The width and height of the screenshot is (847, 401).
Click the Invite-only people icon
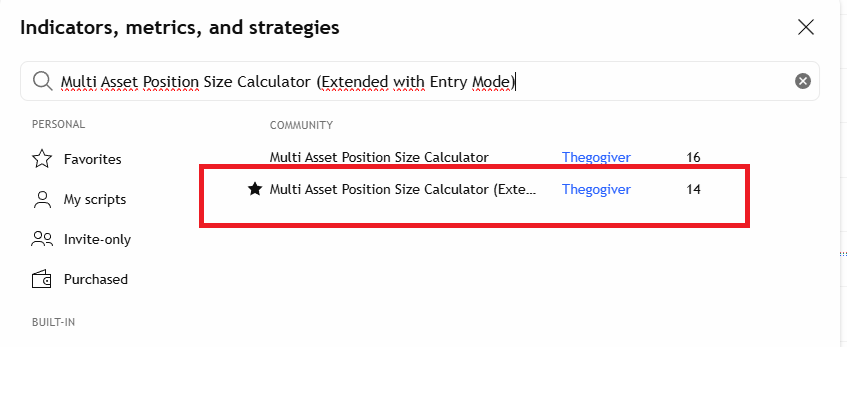click(42, 239)
